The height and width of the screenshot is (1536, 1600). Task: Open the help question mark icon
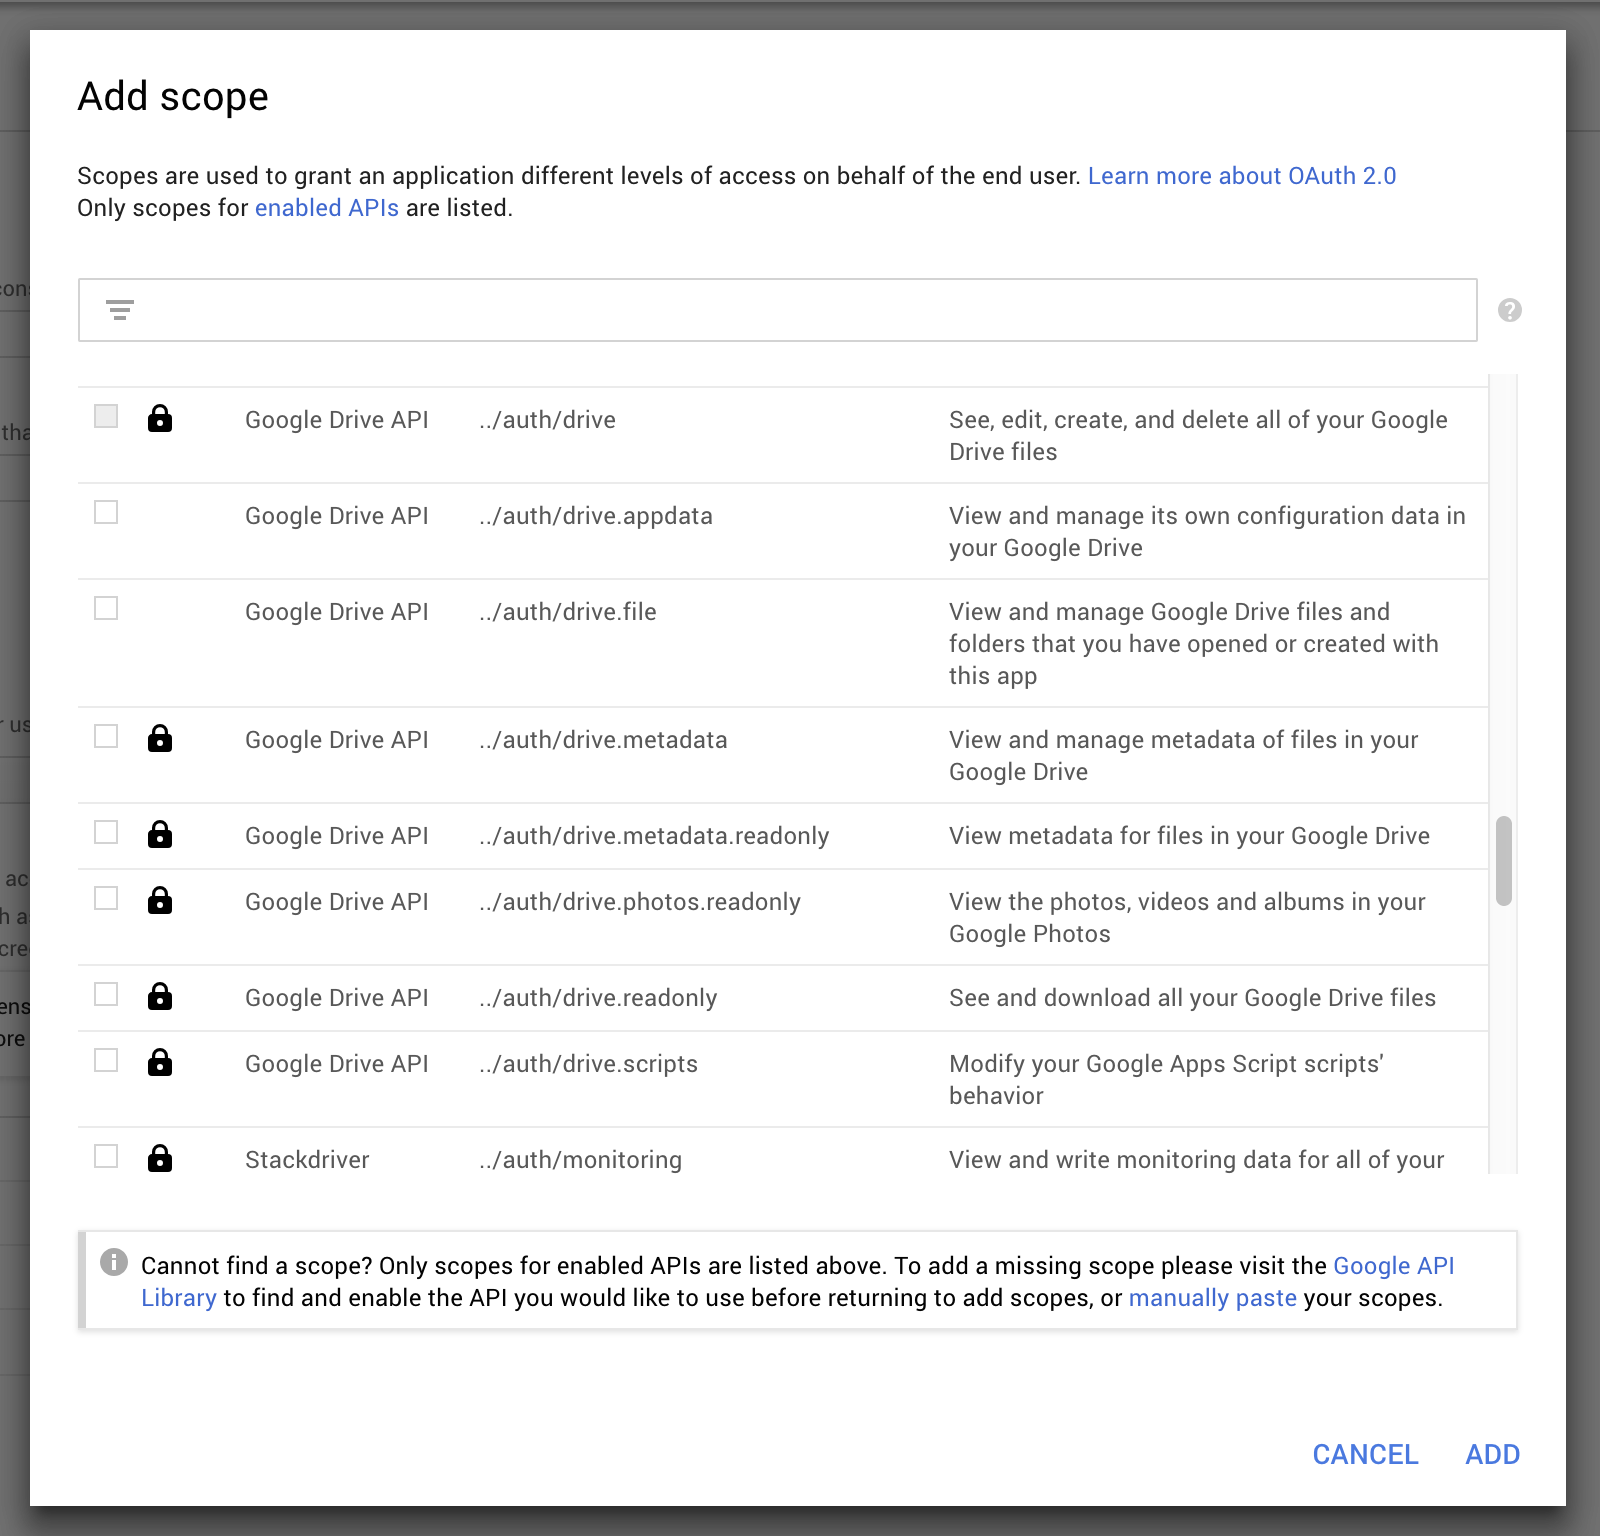click(1510, 310)
